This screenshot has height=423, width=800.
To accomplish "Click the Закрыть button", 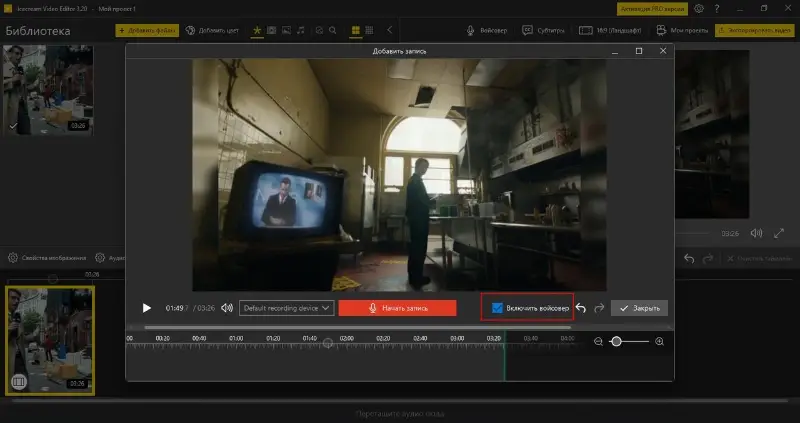I will pos(639,308).
